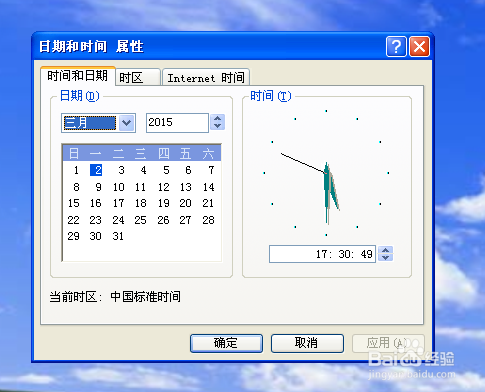Viewport: 485px width, 392px height.
Task: Click the 应用 button
Action: tap(388, 343)
